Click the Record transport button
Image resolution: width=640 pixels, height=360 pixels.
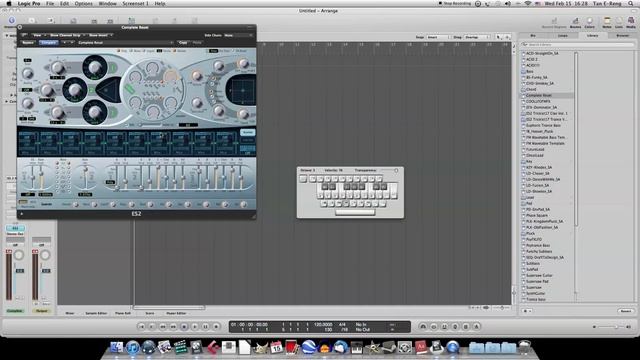(x=216, y=327)
